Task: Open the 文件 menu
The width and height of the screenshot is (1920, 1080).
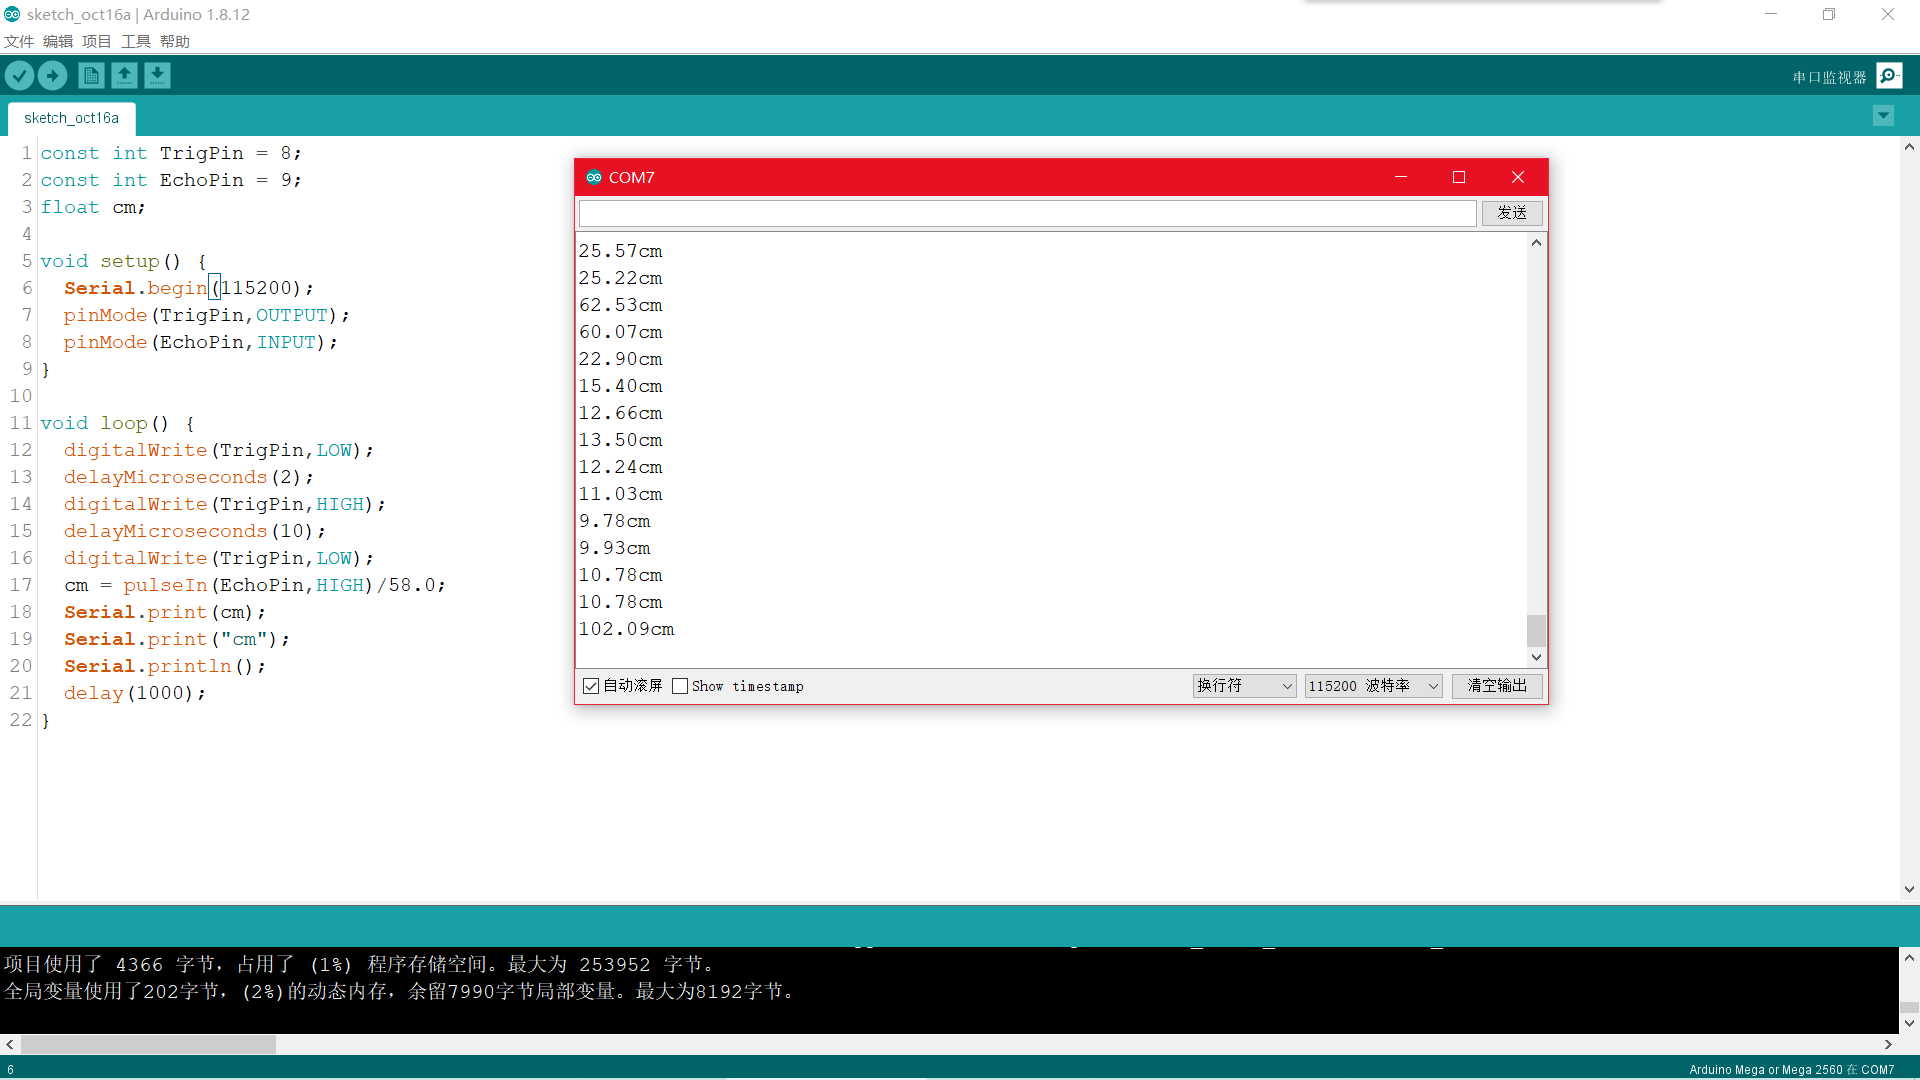Action: coord(19,41)
